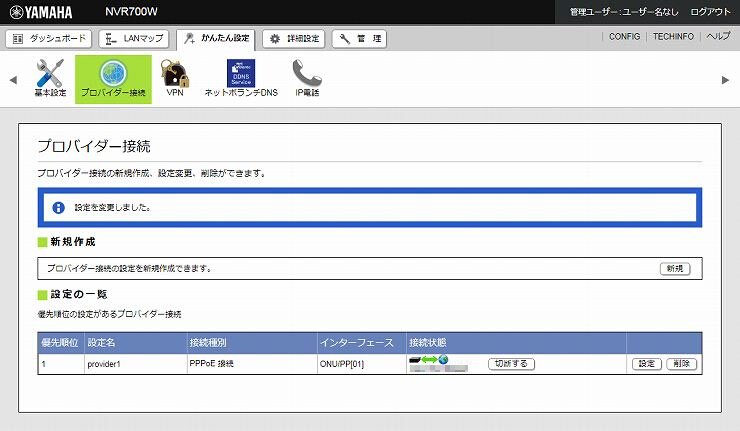Click the YAMAHA logo
Viewport: 740px width, 431px height.
pos(41,12)
